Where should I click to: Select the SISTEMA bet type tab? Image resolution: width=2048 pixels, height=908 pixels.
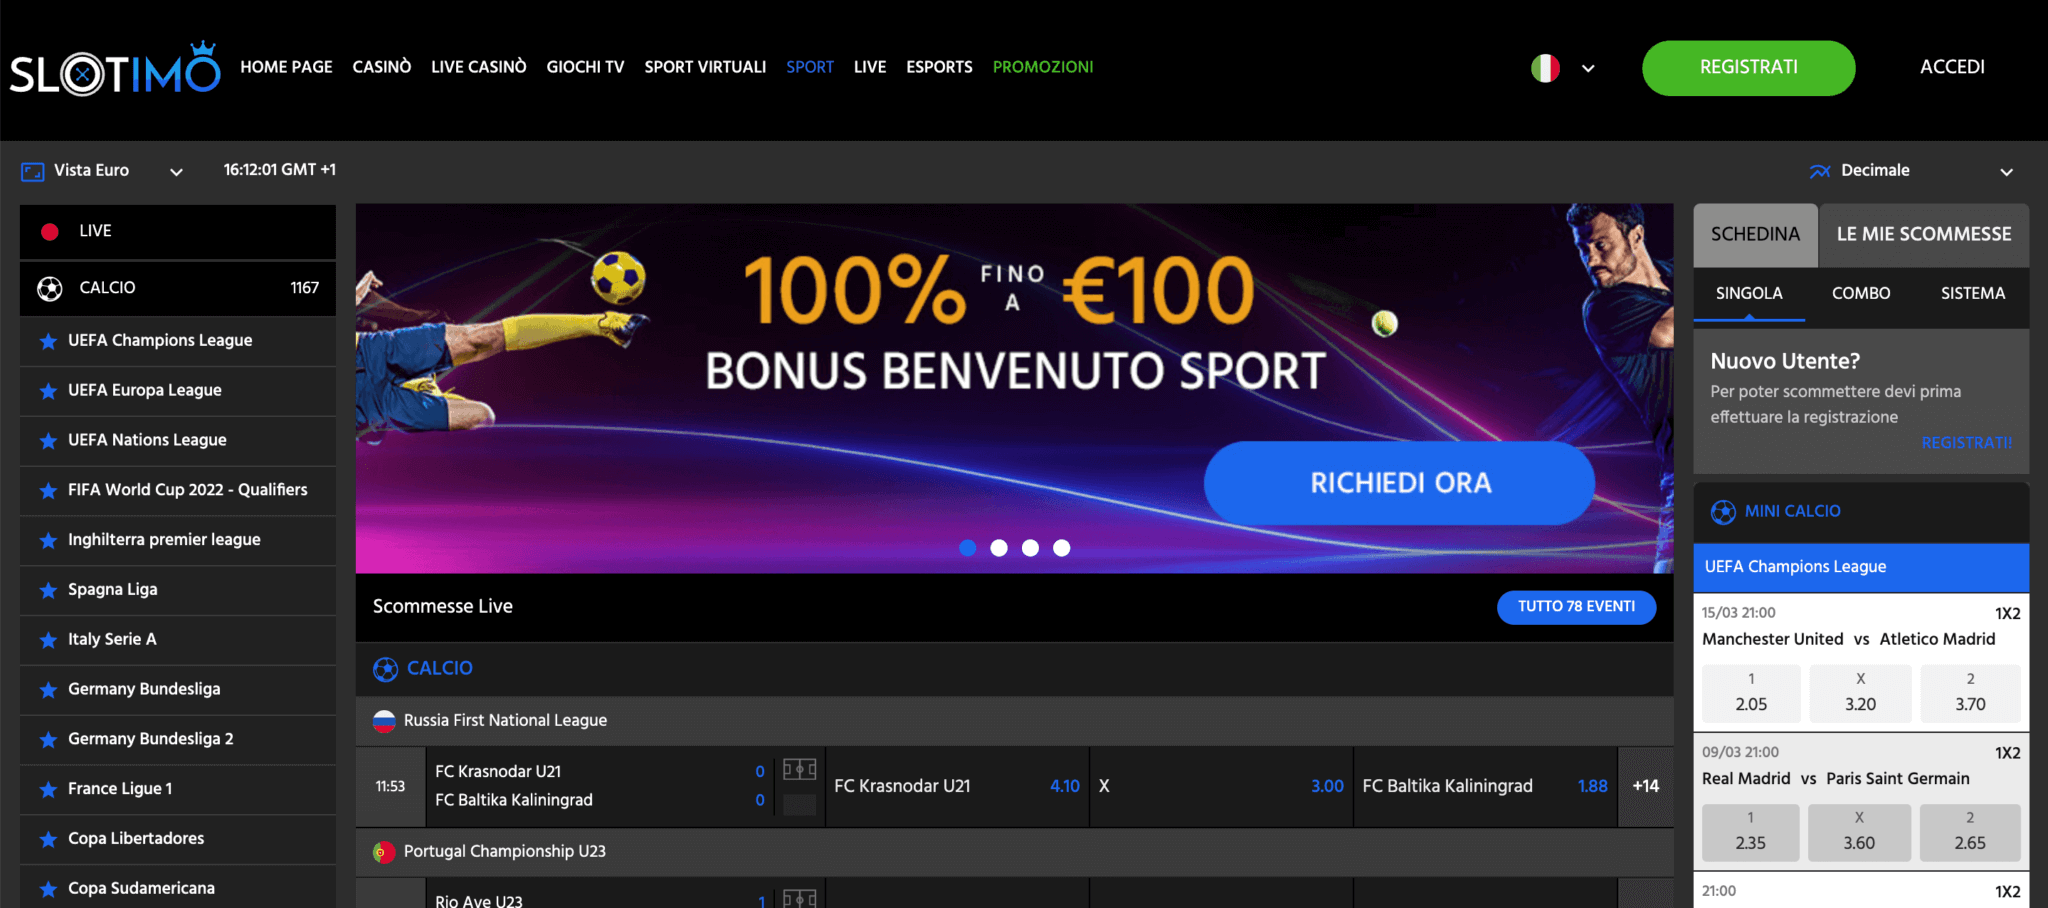click(x=1973, y=294)
